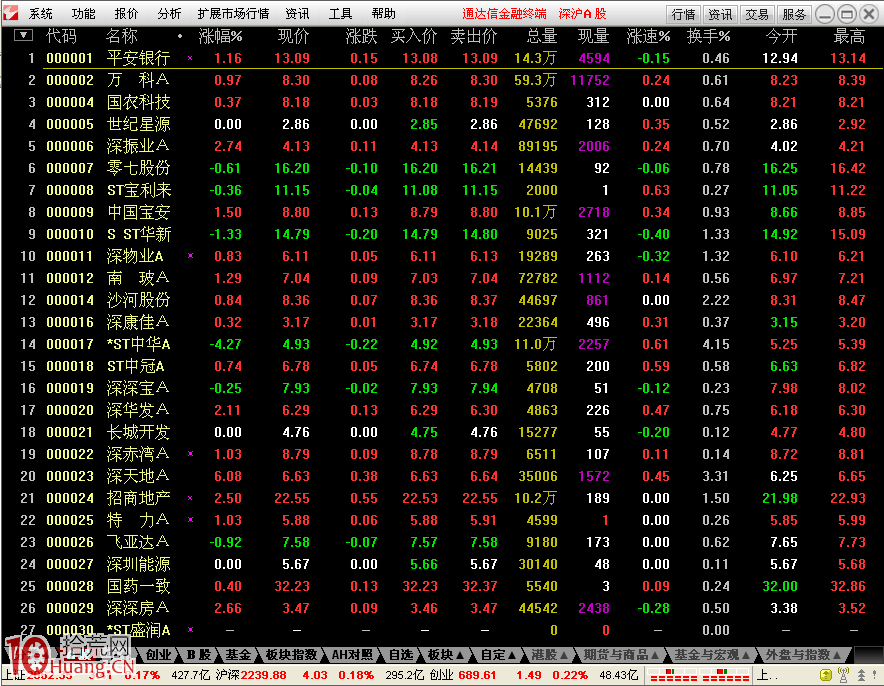Screen dimensions: 884x686
Task: Switch to the 板块指数 tab
Action: [291, 655]
